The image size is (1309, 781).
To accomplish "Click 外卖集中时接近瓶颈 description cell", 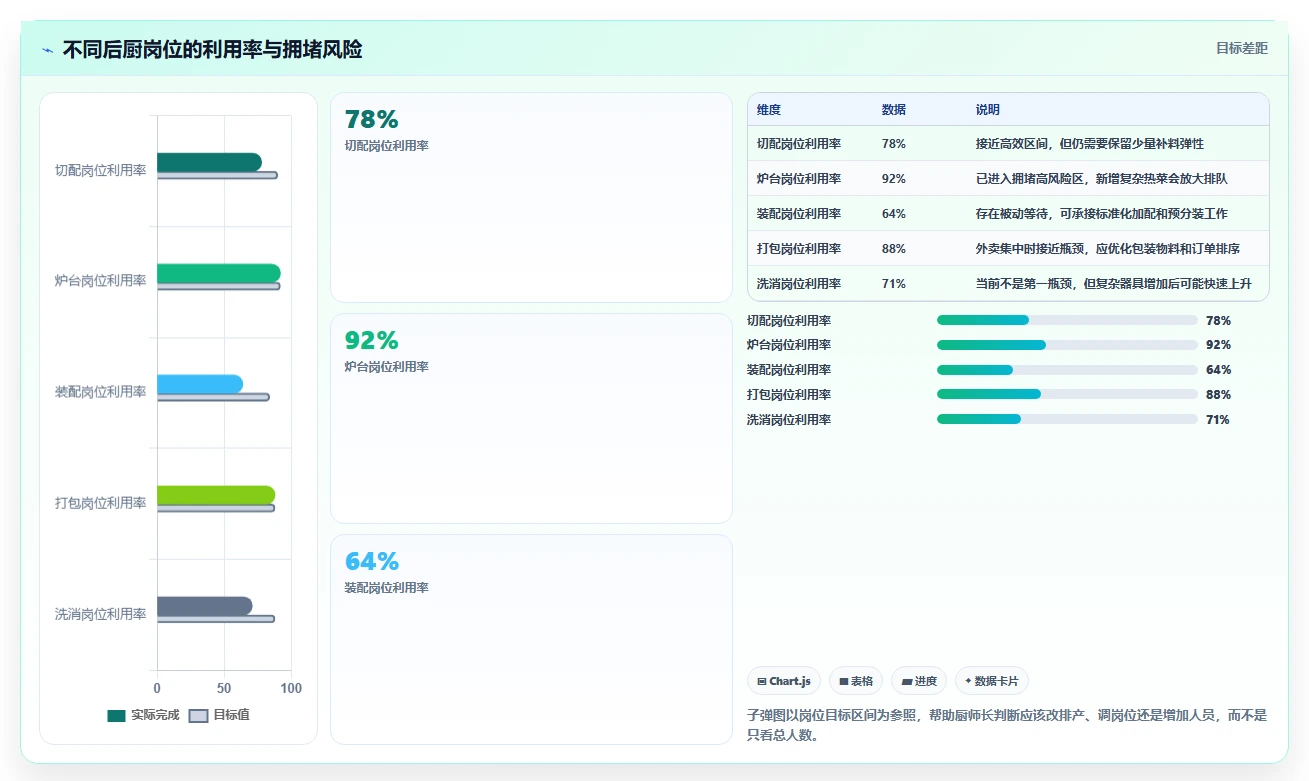I will pos(1107,249).
